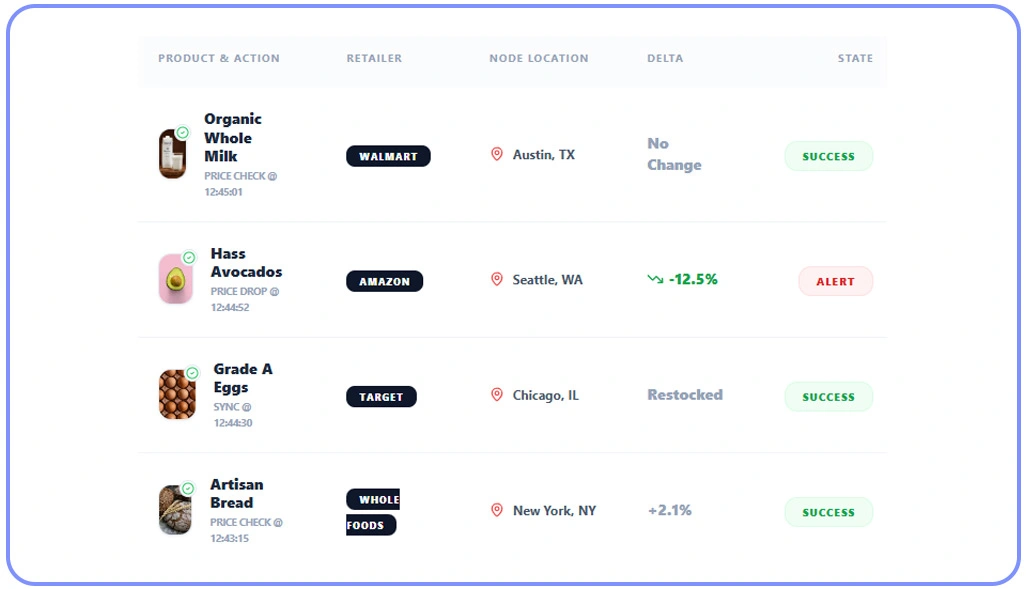1026x589 pixels.
Task: Click the location pin next to Chicago, IL
Action: pyautogui.click(x=497, y=395)
